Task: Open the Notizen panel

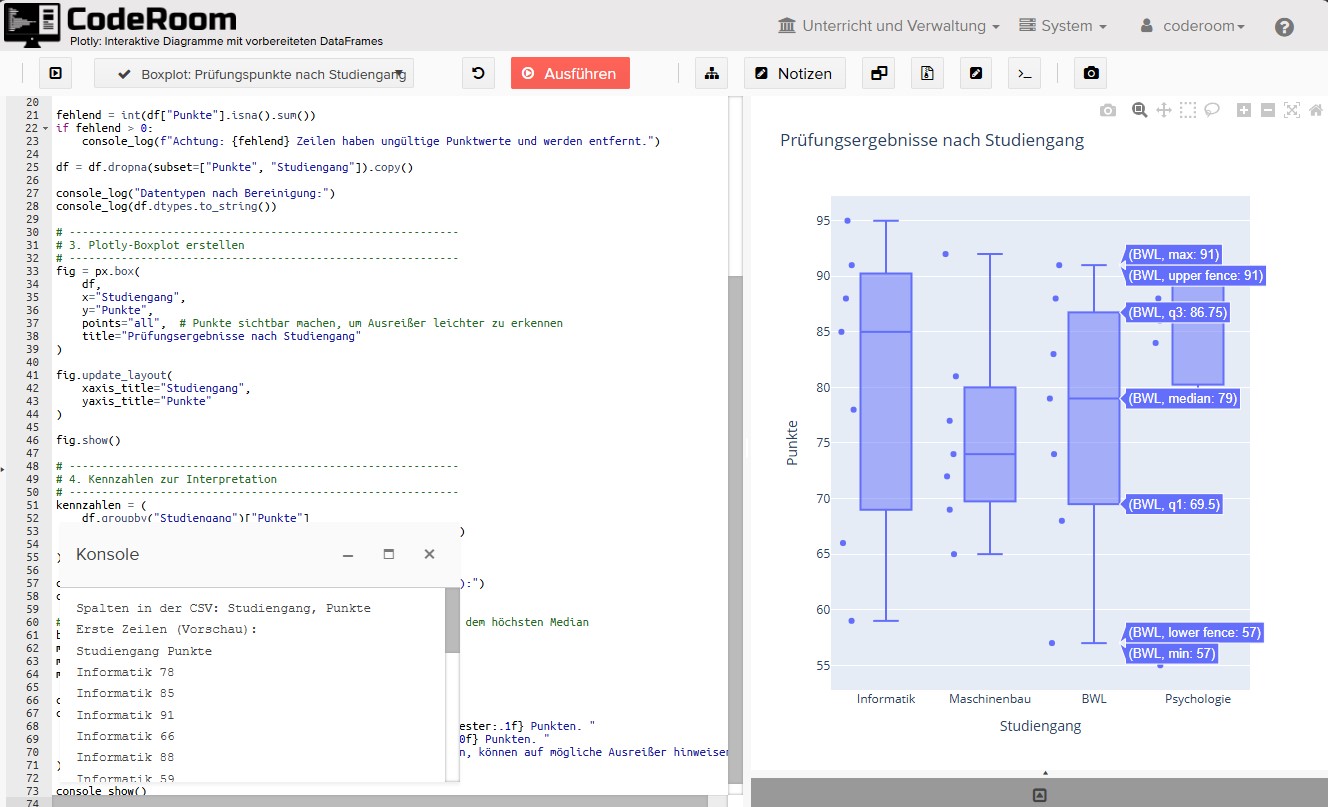Action: 794,73
